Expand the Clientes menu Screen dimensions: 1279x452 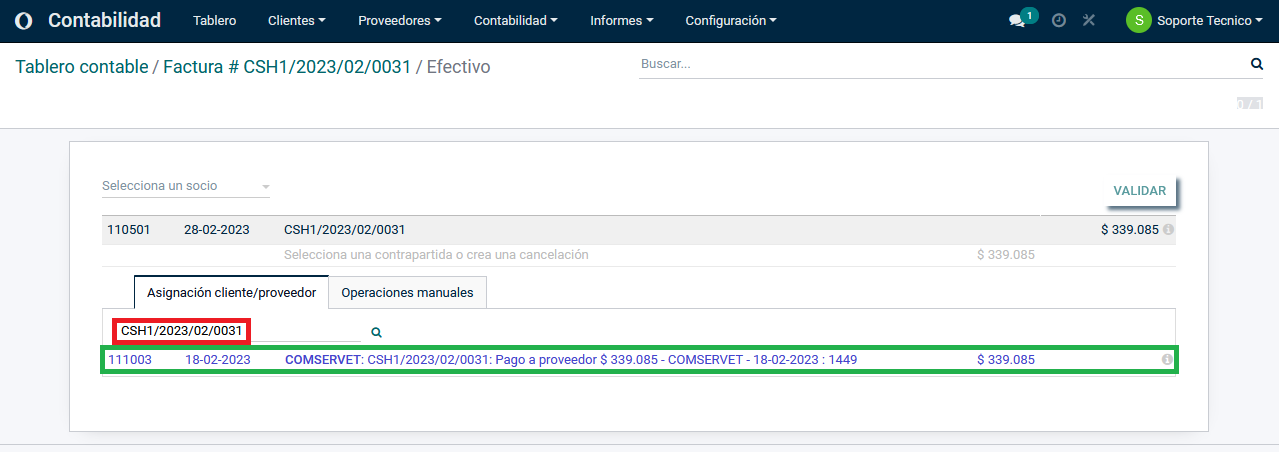coord(297,21)
